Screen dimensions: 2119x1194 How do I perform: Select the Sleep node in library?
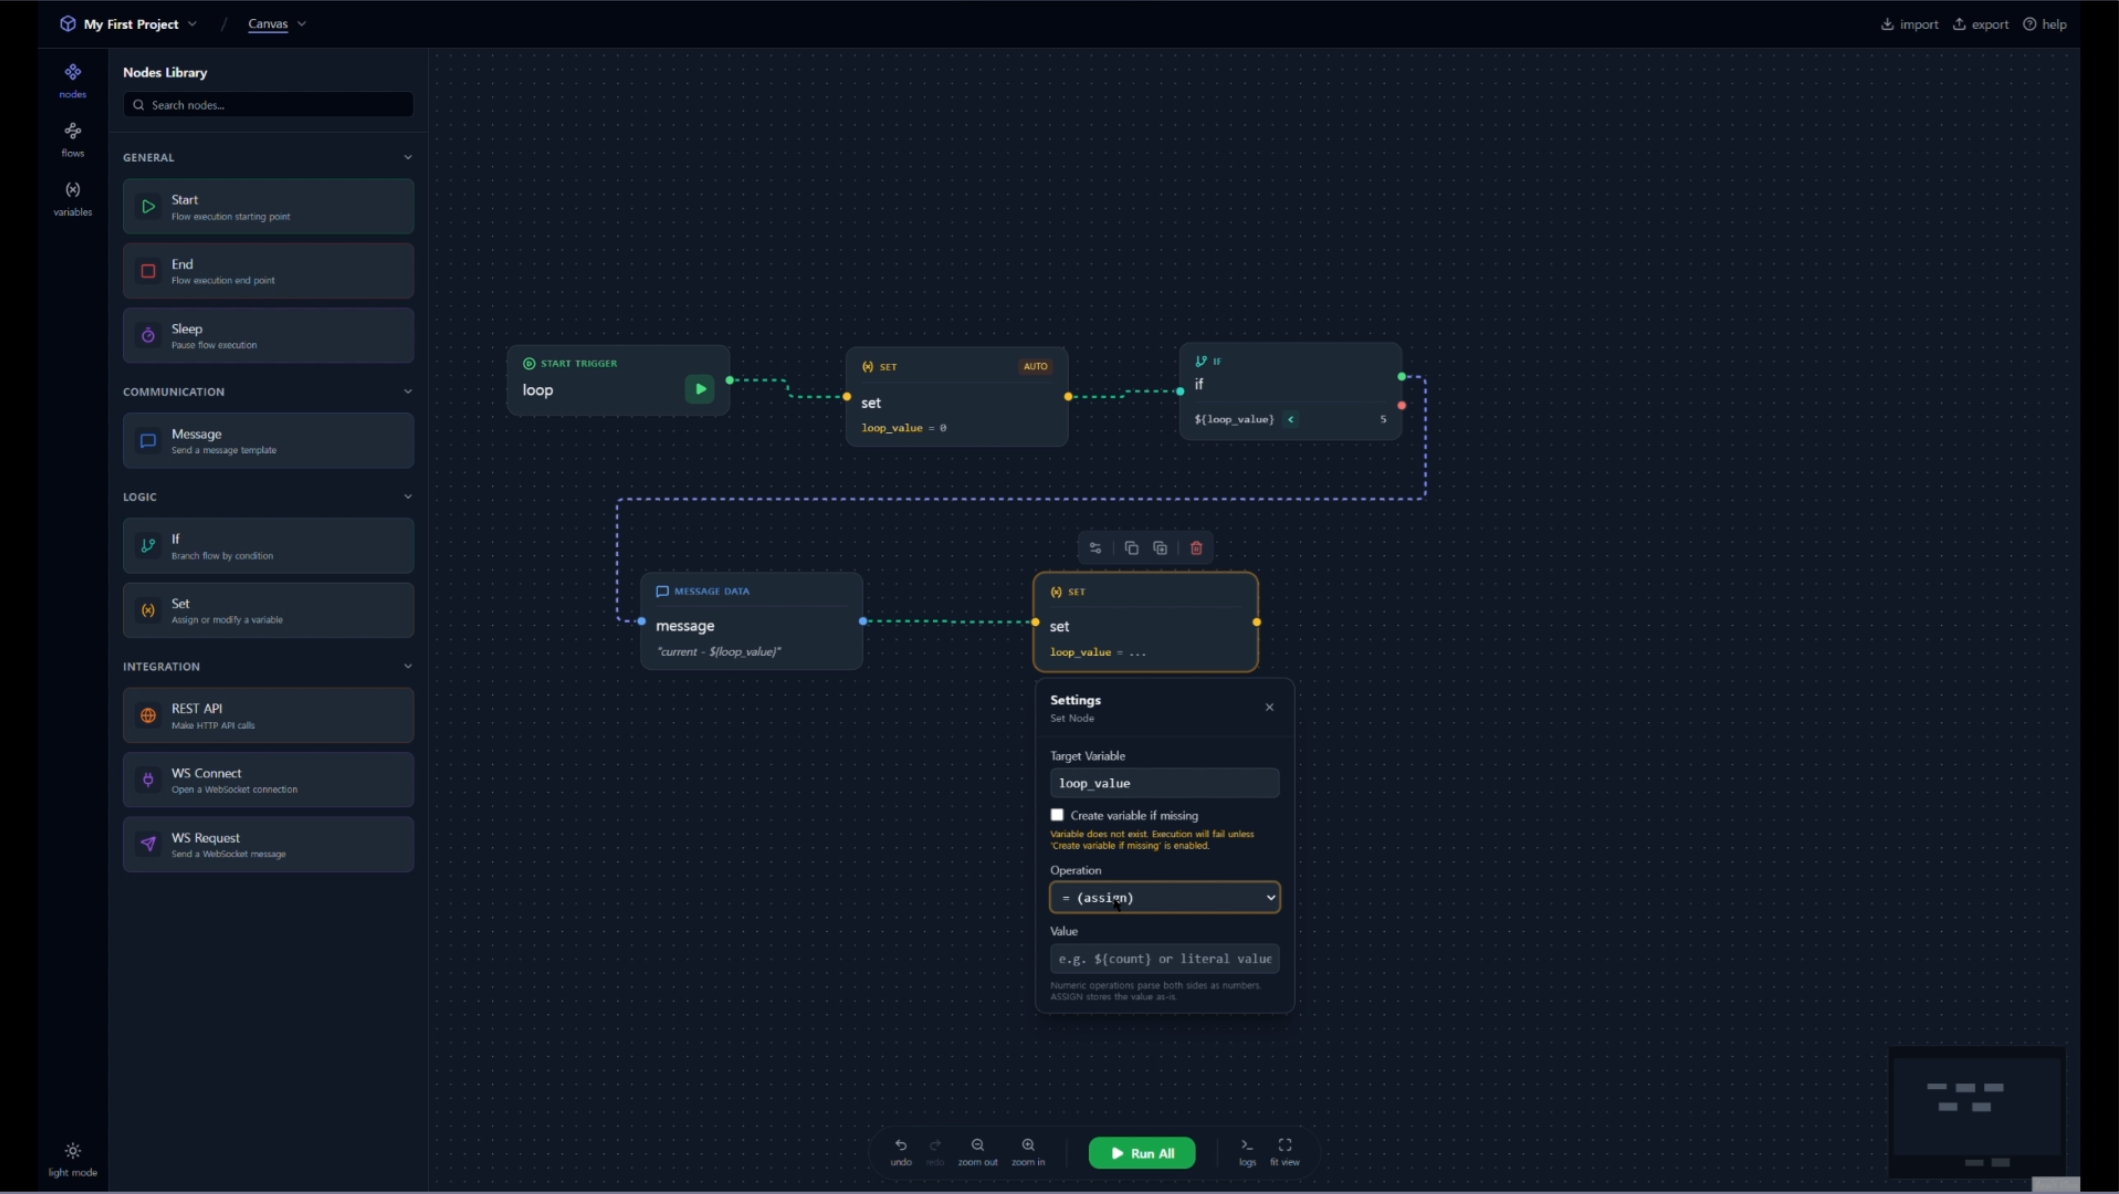[268, 336]
